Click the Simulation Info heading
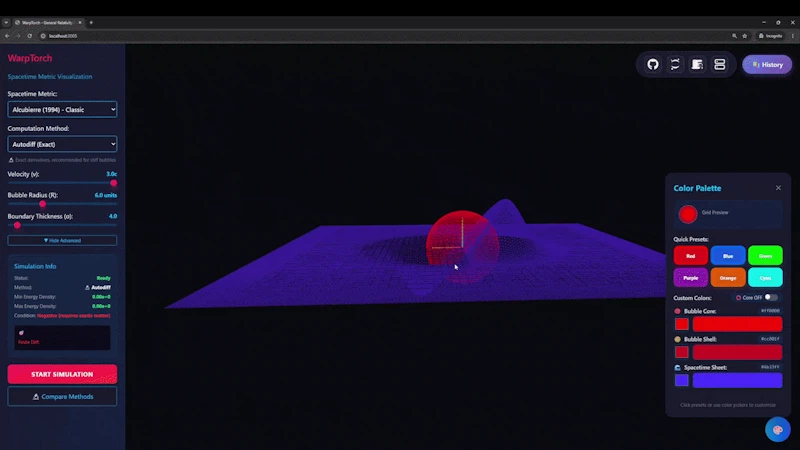Viewport: 800px width, 450px height. (35, 266)
